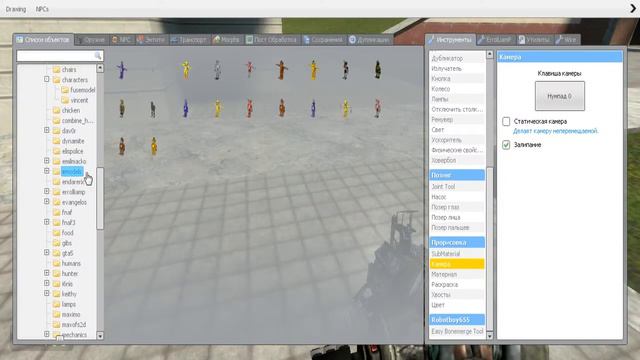Expand the dav0r folder
Image resolution: width=640 pixels, height=360 pixels.
tap(47, 130)
